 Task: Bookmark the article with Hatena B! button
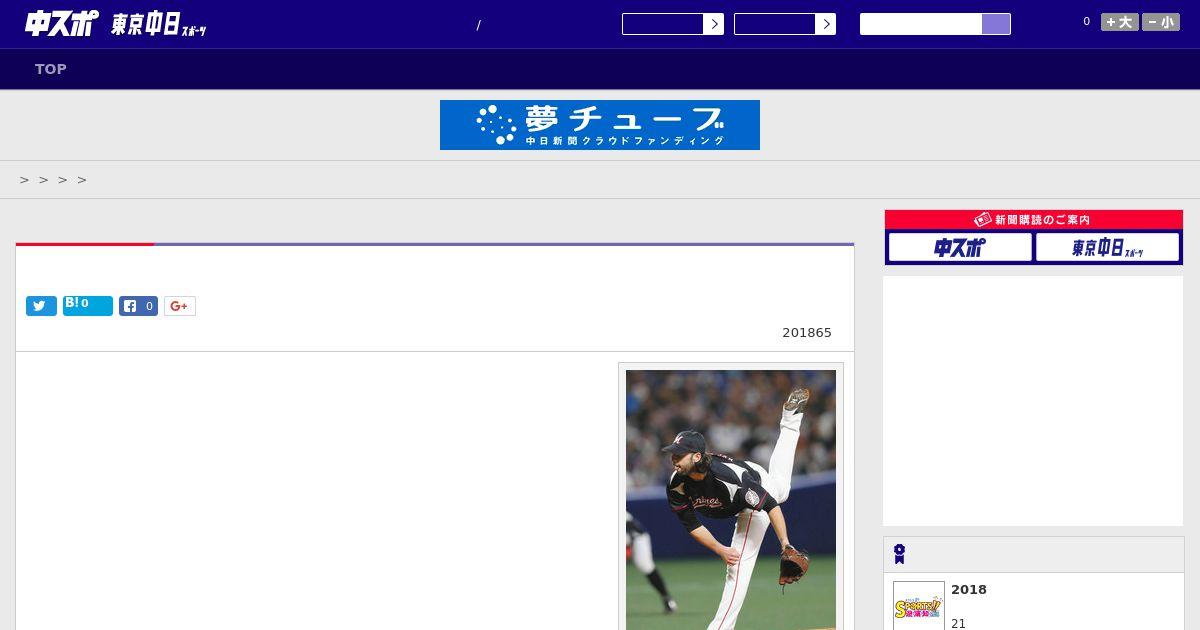pos(88,306)
